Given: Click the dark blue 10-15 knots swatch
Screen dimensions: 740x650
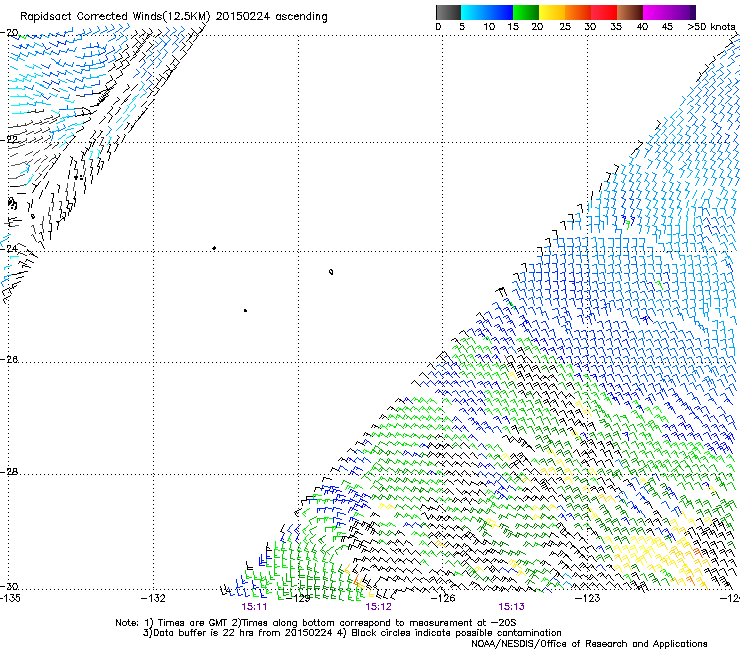Looking at the screenshot, I should 500,12.
